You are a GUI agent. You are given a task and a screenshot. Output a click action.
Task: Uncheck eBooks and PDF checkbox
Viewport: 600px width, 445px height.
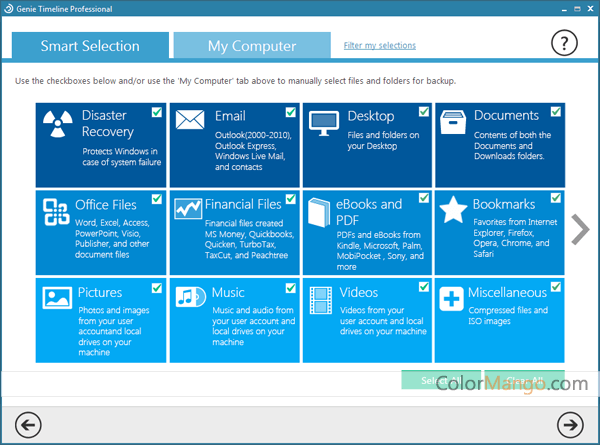click(x=424, y=198)
